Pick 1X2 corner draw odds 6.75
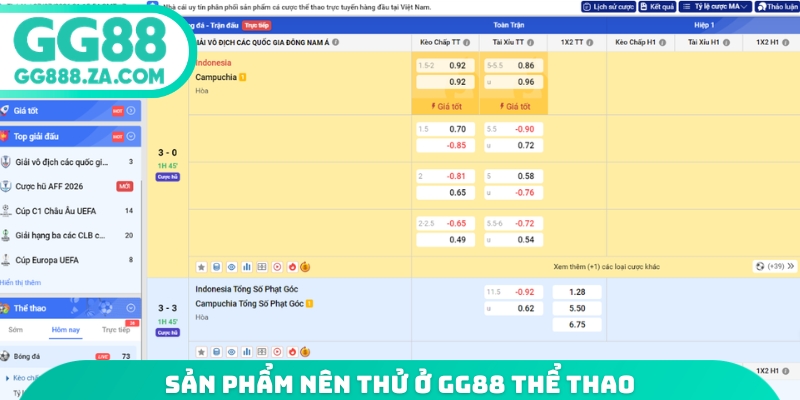Image resolution: width=800 pixels, height=400 pixels. point(577,325)
